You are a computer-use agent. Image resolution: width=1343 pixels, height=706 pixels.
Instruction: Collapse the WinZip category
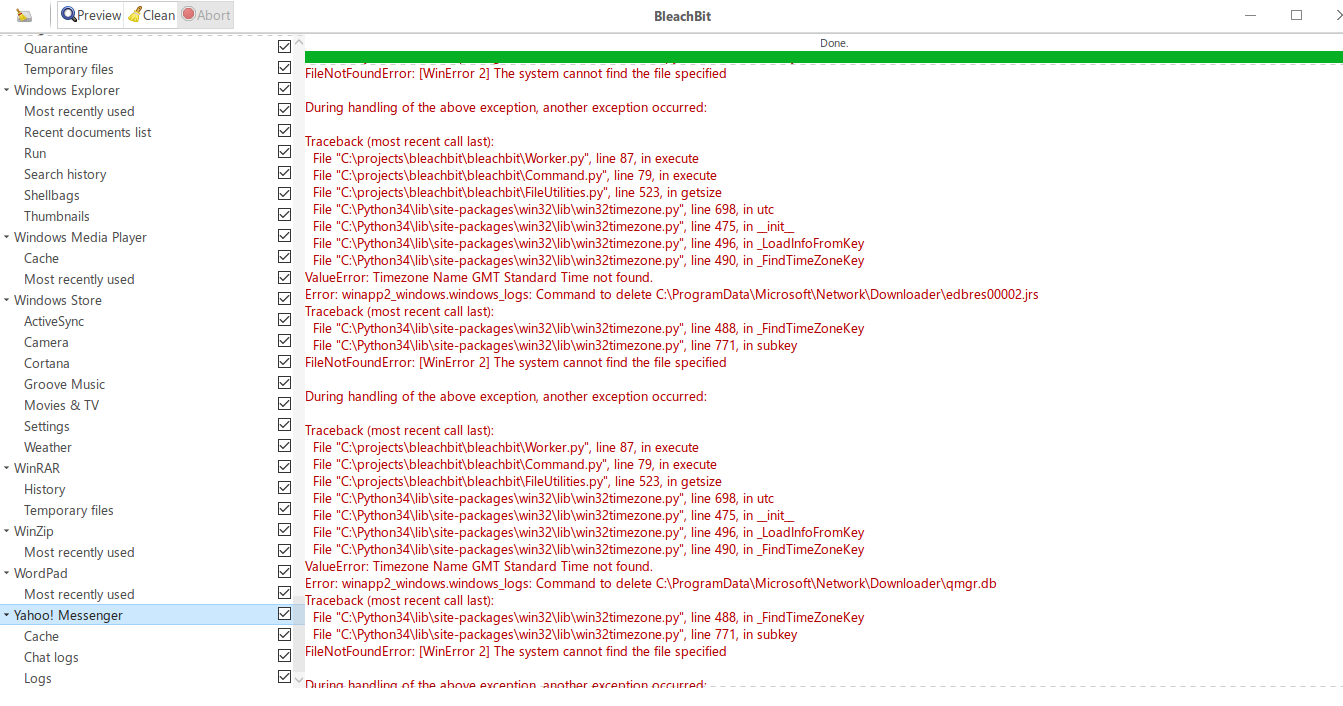click(8, 531)
